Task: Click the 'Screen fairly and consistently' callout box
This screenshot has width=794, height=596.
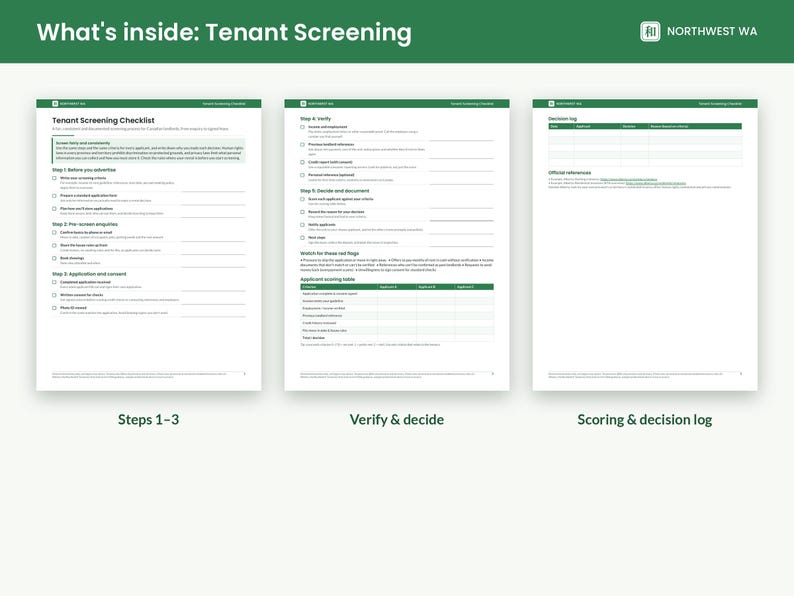Action: [149, 150]
